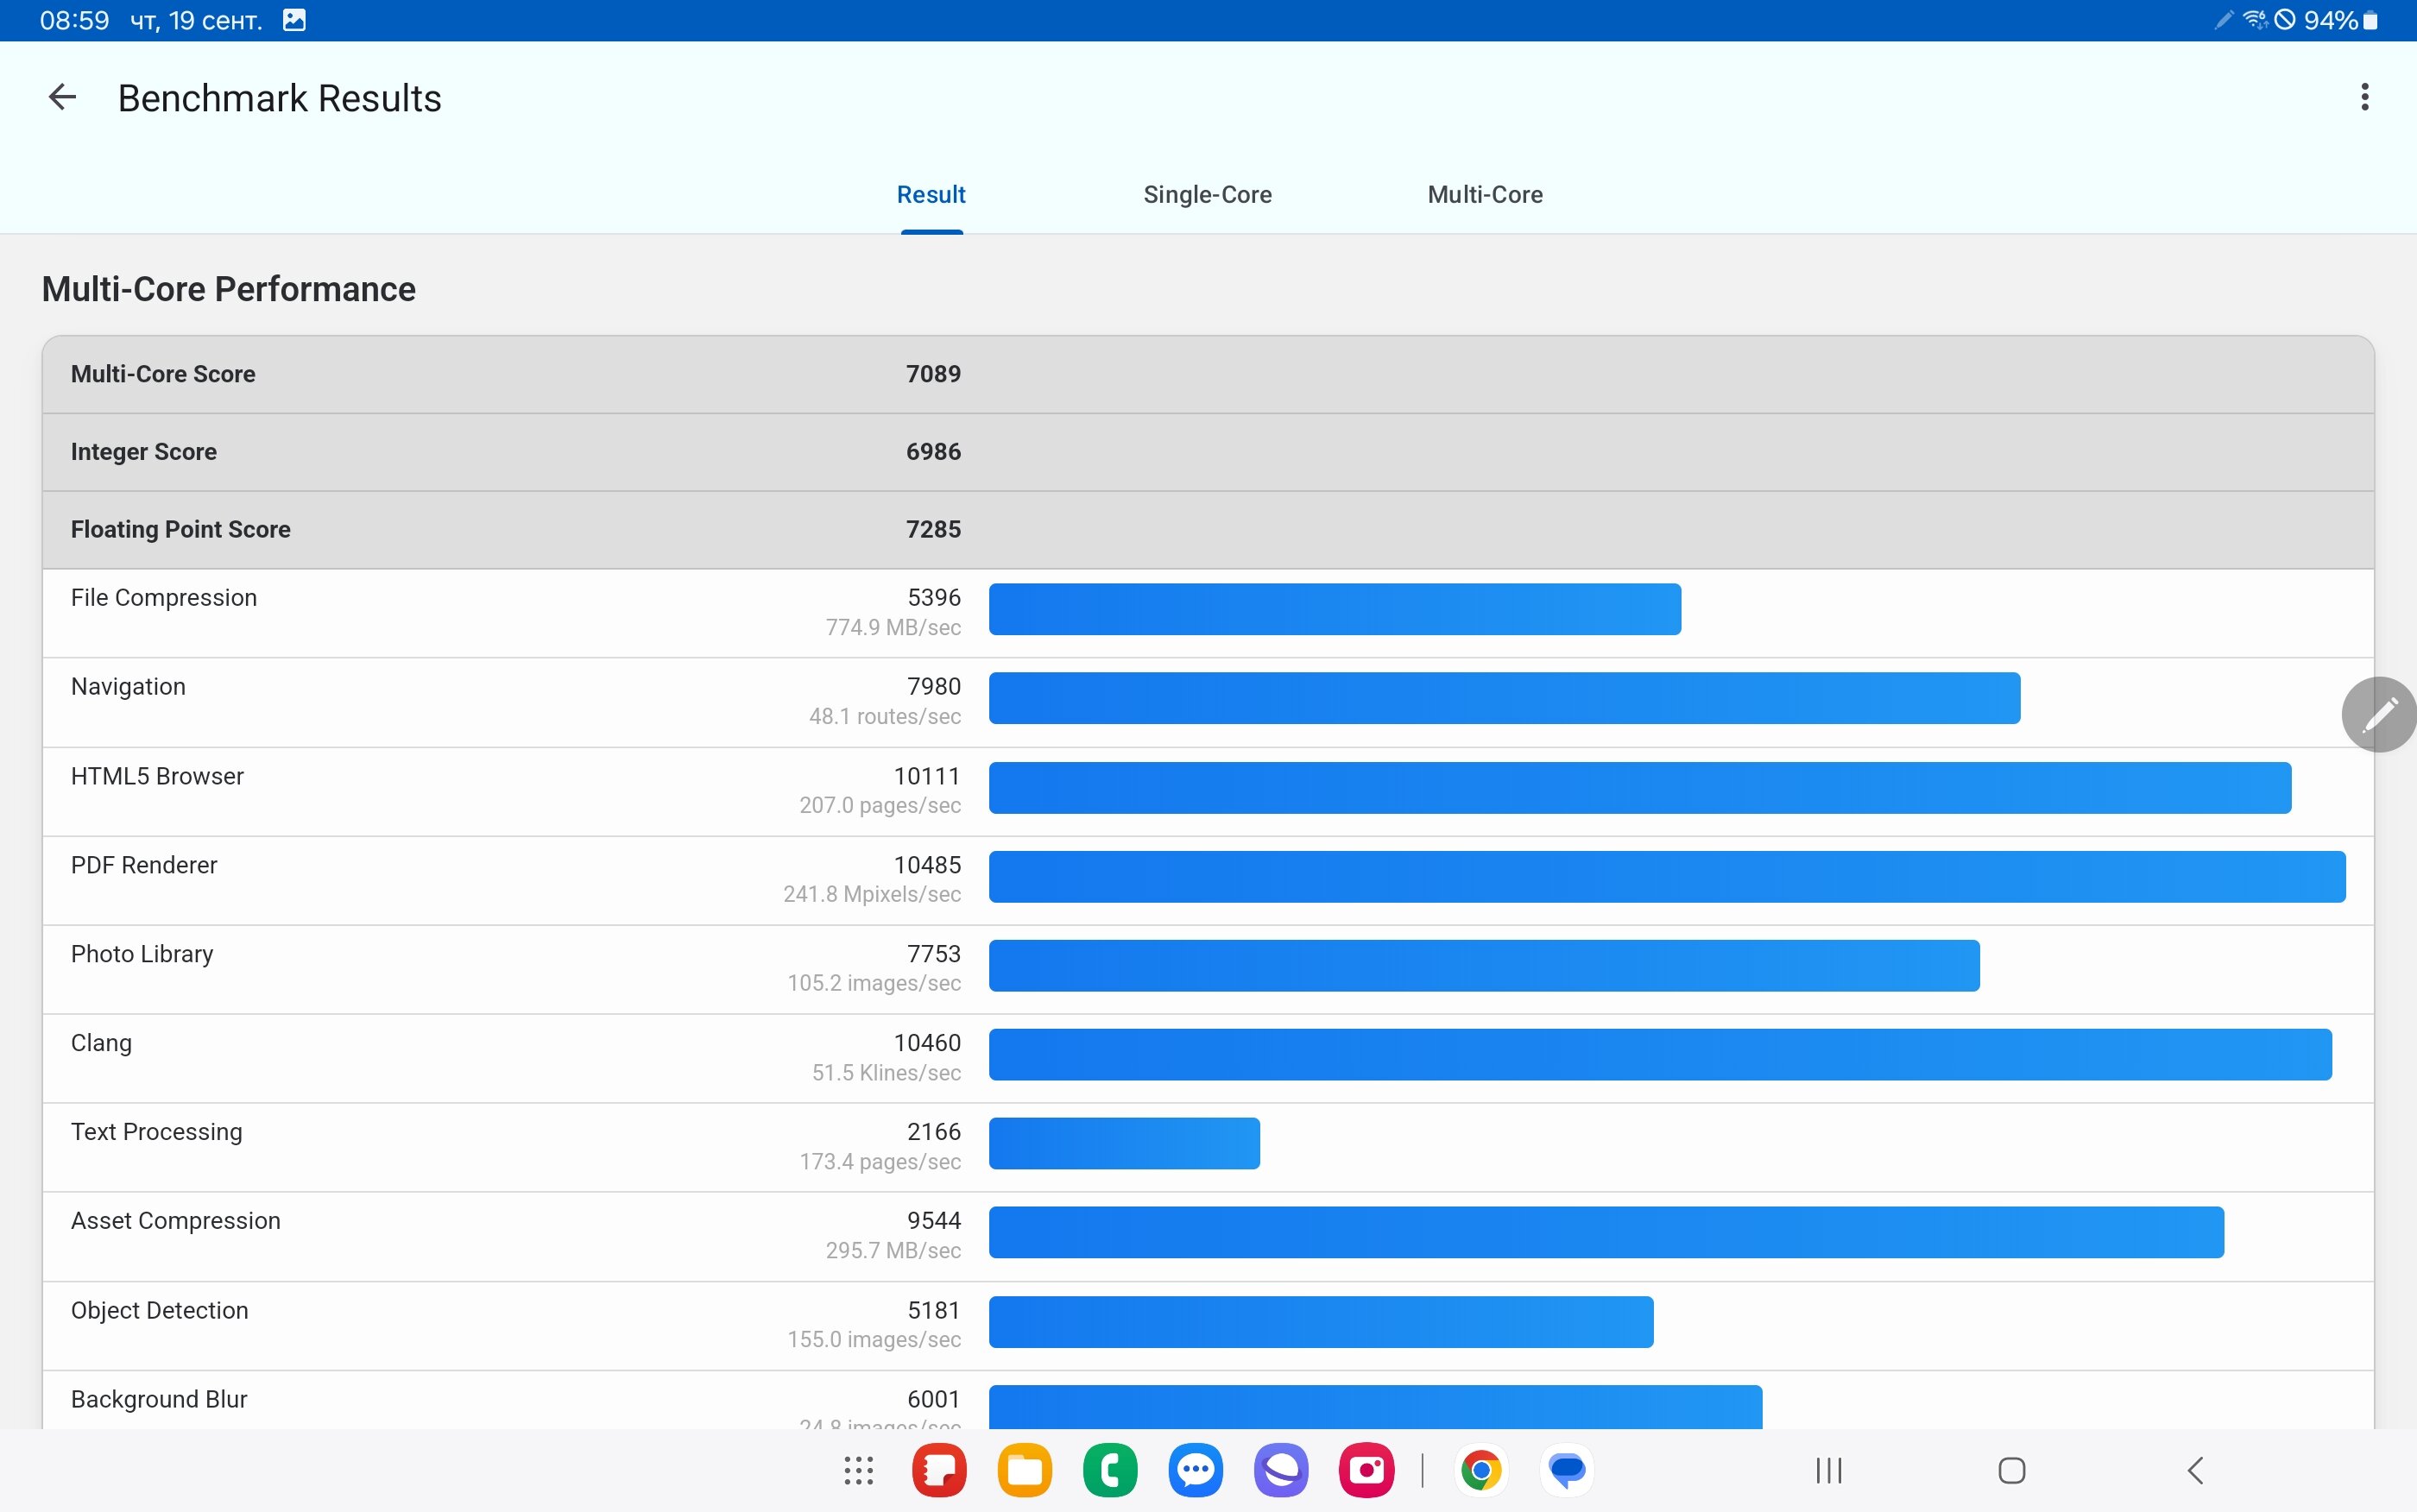Tap the HTML5 Browser label
The height and width of the screenshot is (1512, 2417).
tap(157, 776)
